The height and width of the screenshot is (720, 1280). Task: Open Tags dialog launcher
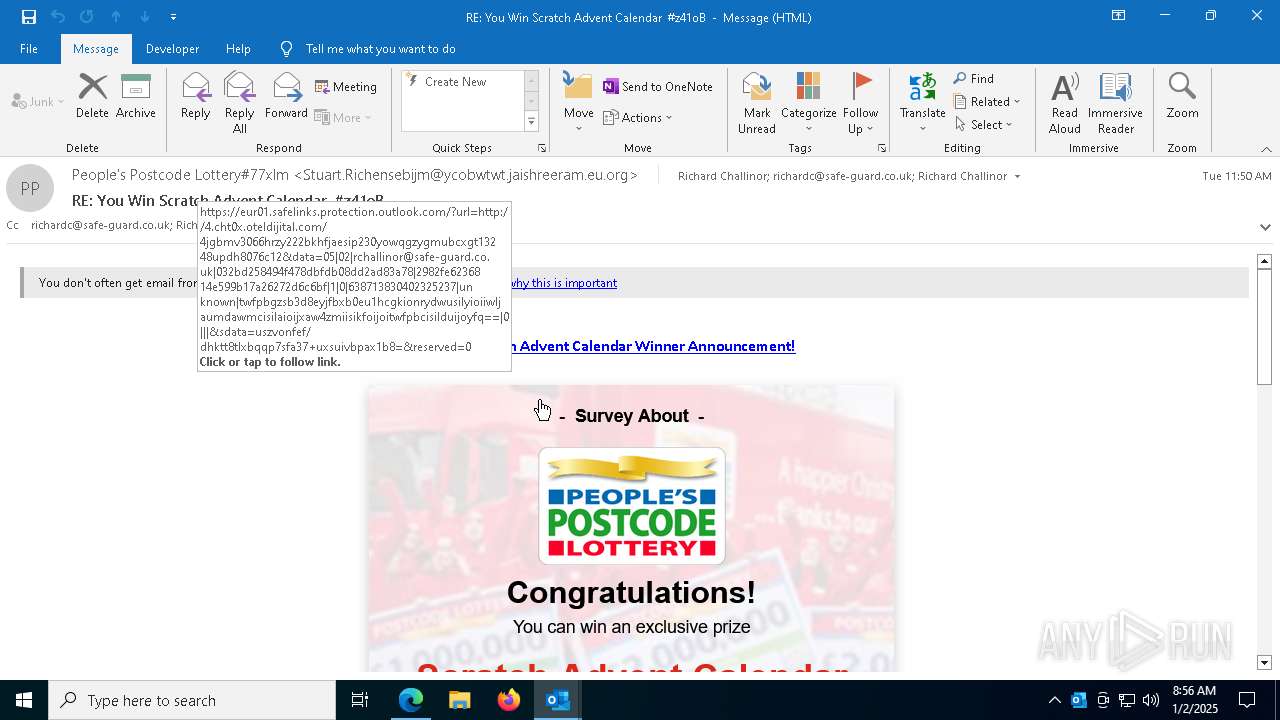tap(882, 148)
